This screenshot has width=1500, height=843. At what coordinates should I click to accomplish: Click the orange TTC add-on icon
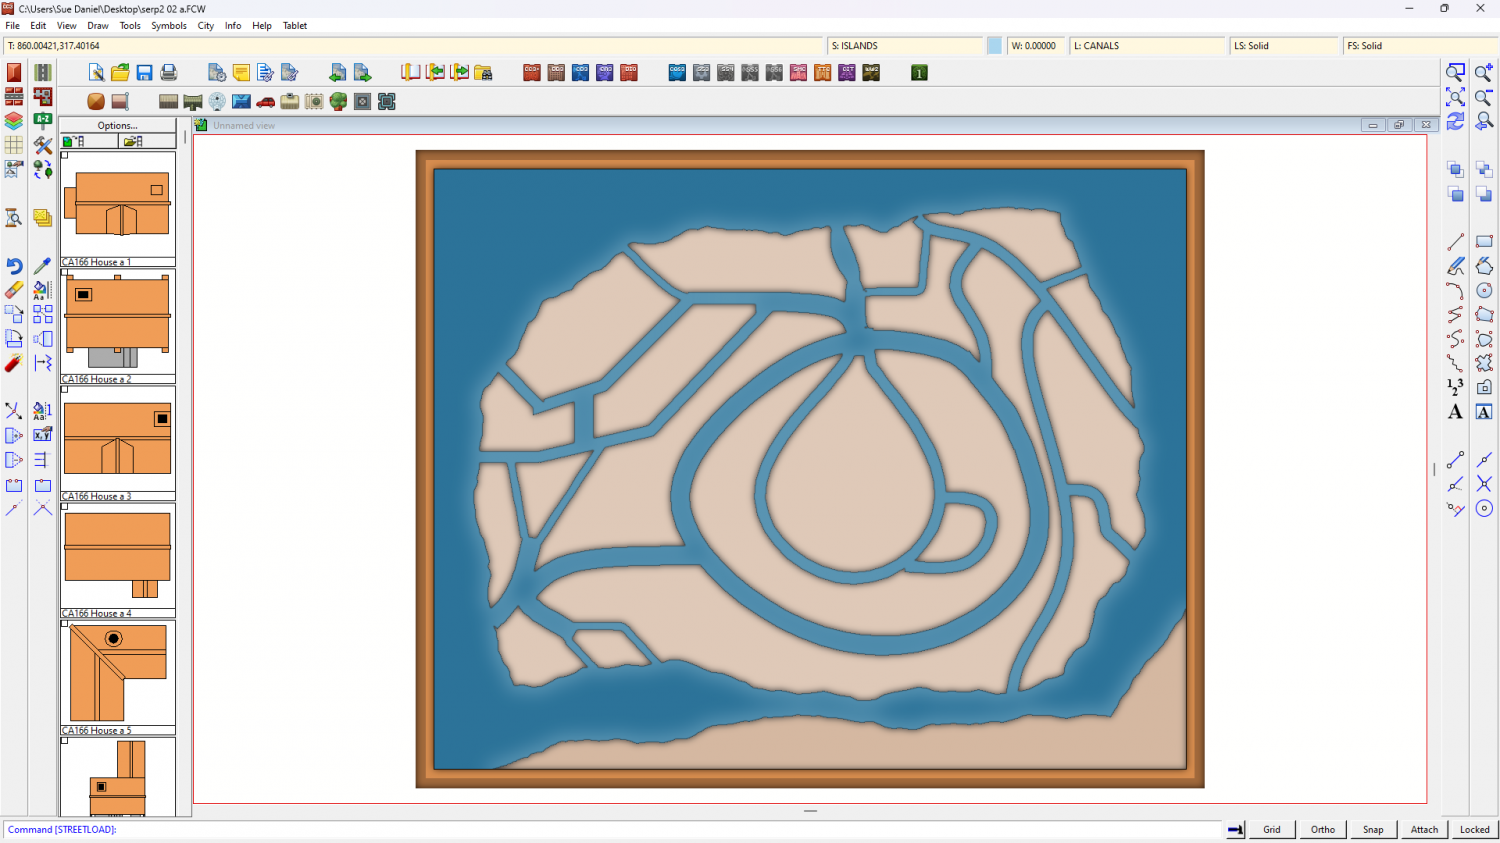click(x=822, y=73)
